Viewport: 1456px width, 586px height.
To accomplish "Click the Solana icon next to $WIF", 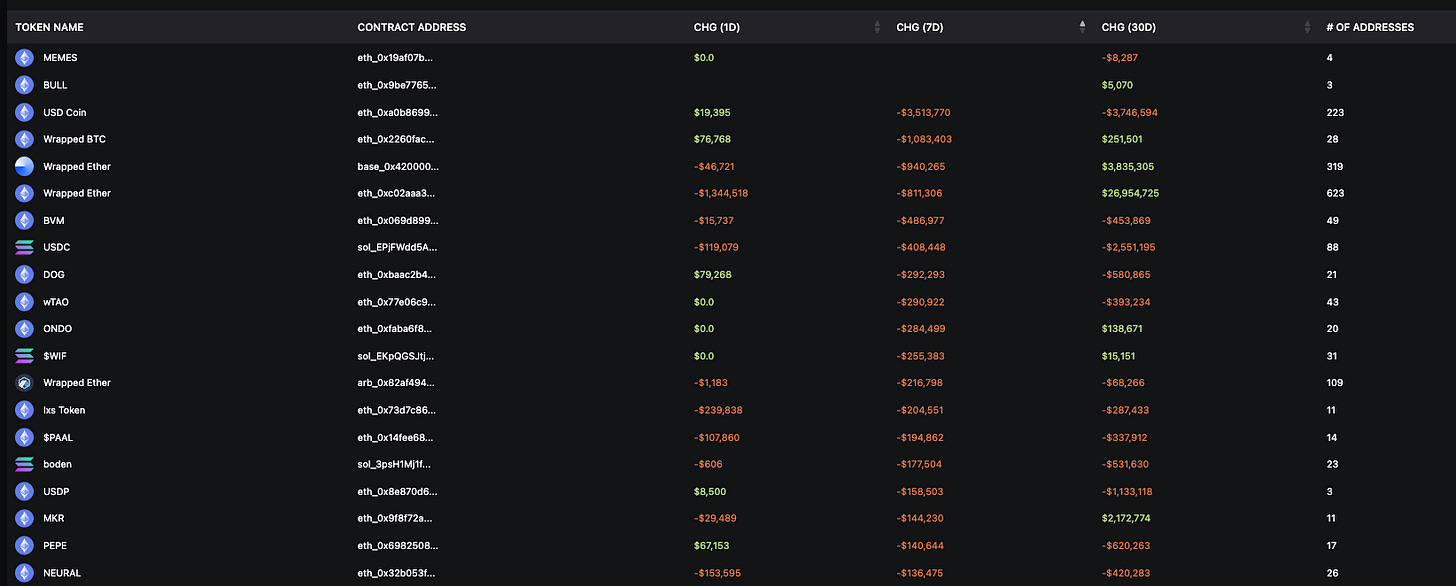I will click(x=24, y=356).
